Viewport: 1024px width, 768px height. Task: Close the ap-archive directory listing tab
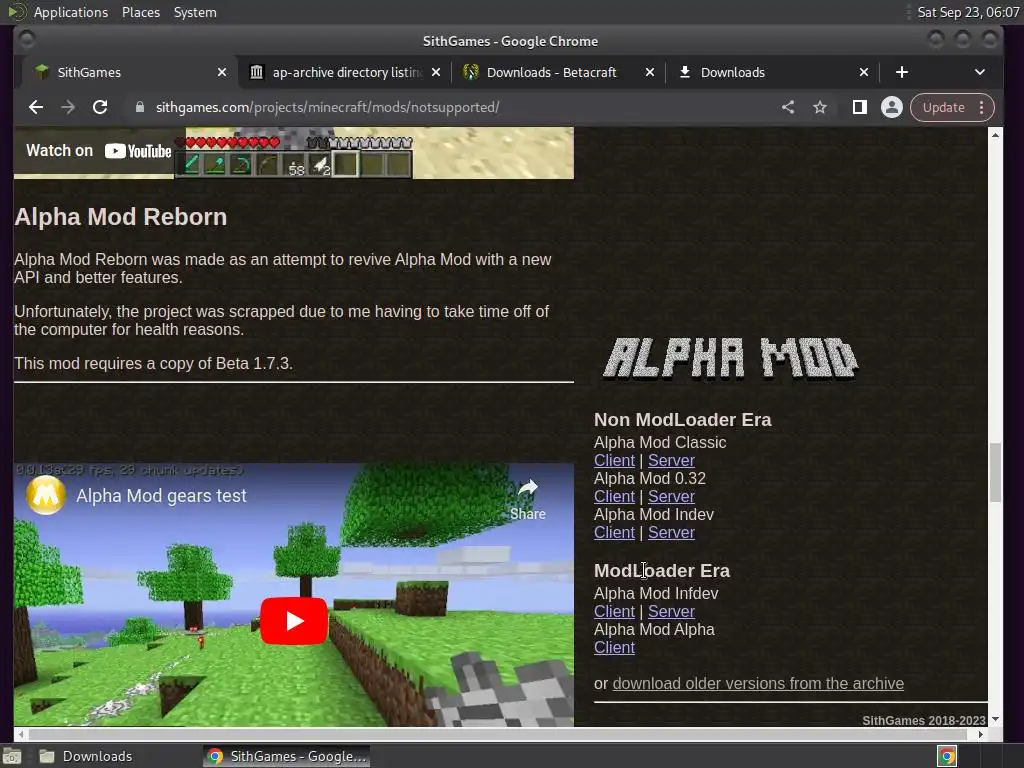point(436,72)
